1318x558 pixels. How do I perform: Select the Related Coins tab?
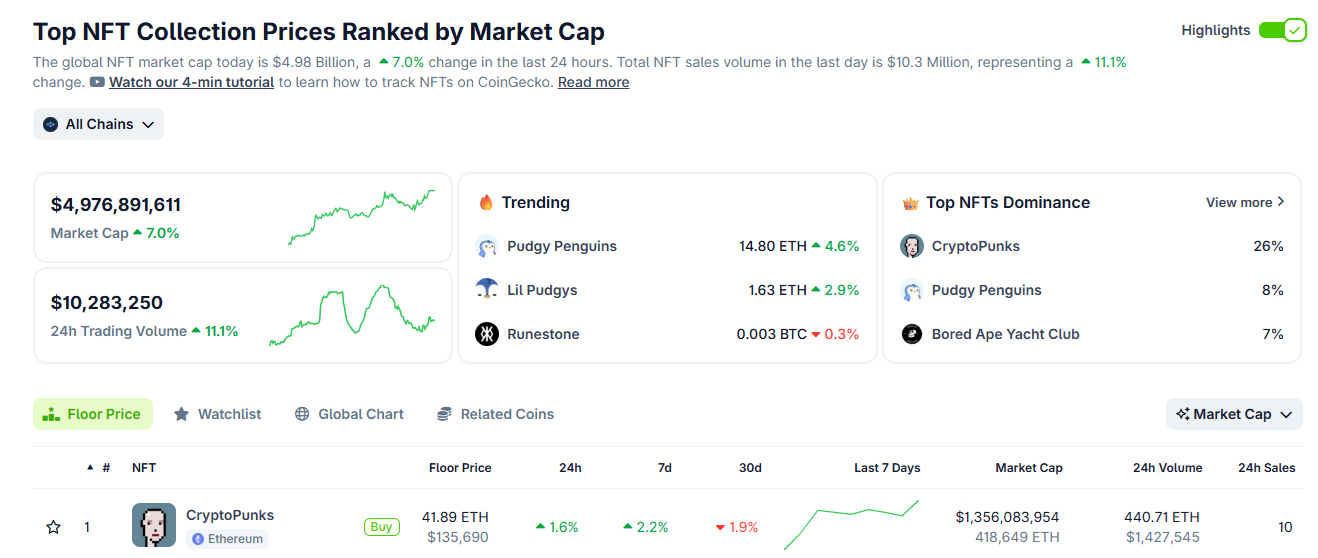pos(495,414)
